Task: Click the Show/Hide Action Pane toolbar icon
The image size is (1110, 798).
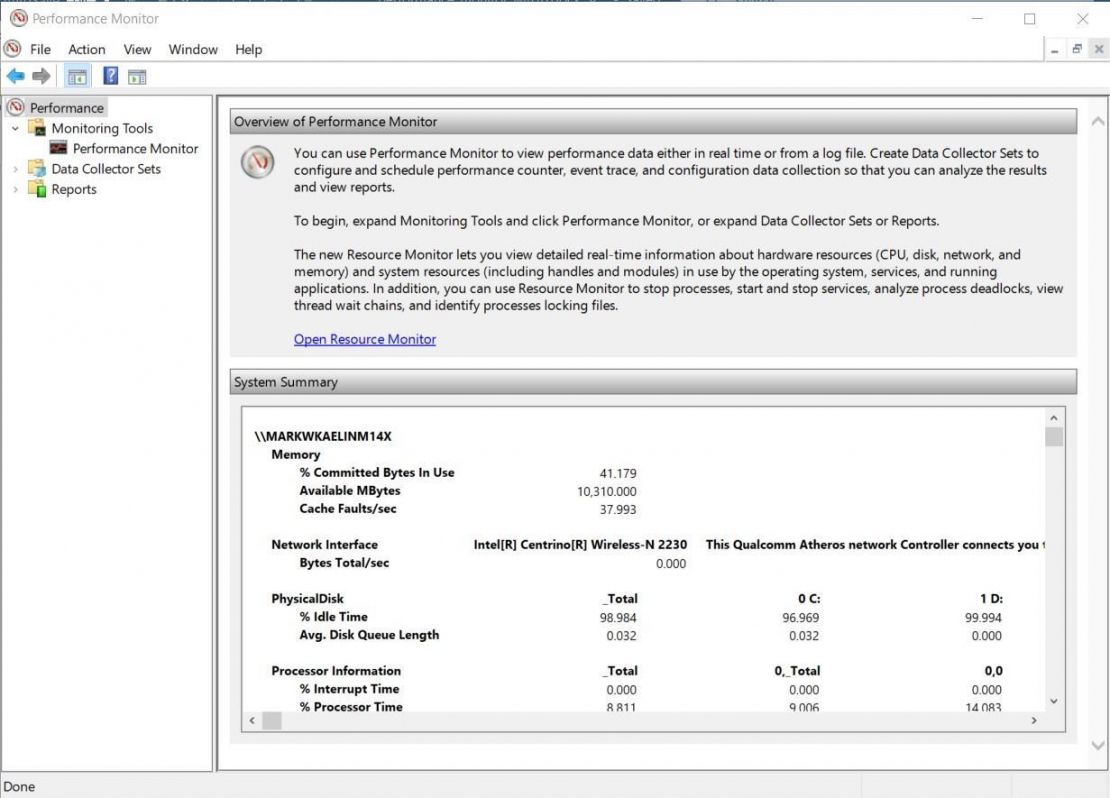Action: pyautogui.click(x=137, y=76)
